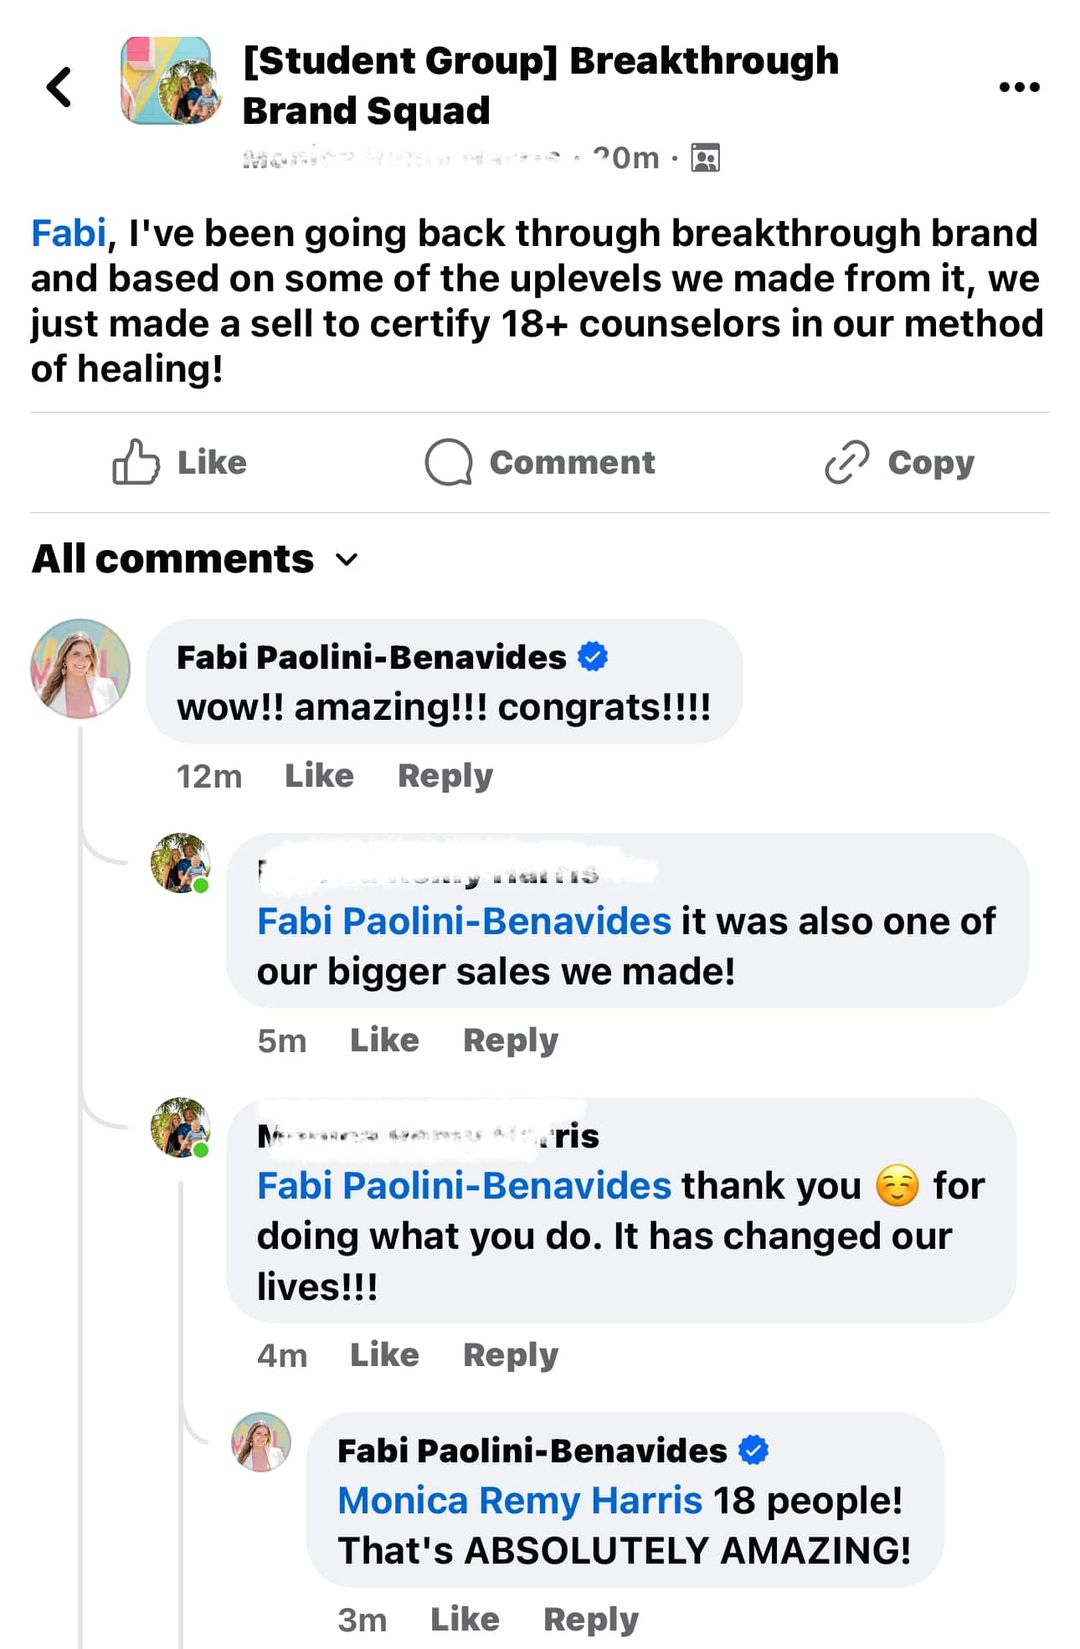Screen dimensions: 1080x1649
Task: Reply to the "thank you for doing" comment
Action: (x=510, y=1355)
